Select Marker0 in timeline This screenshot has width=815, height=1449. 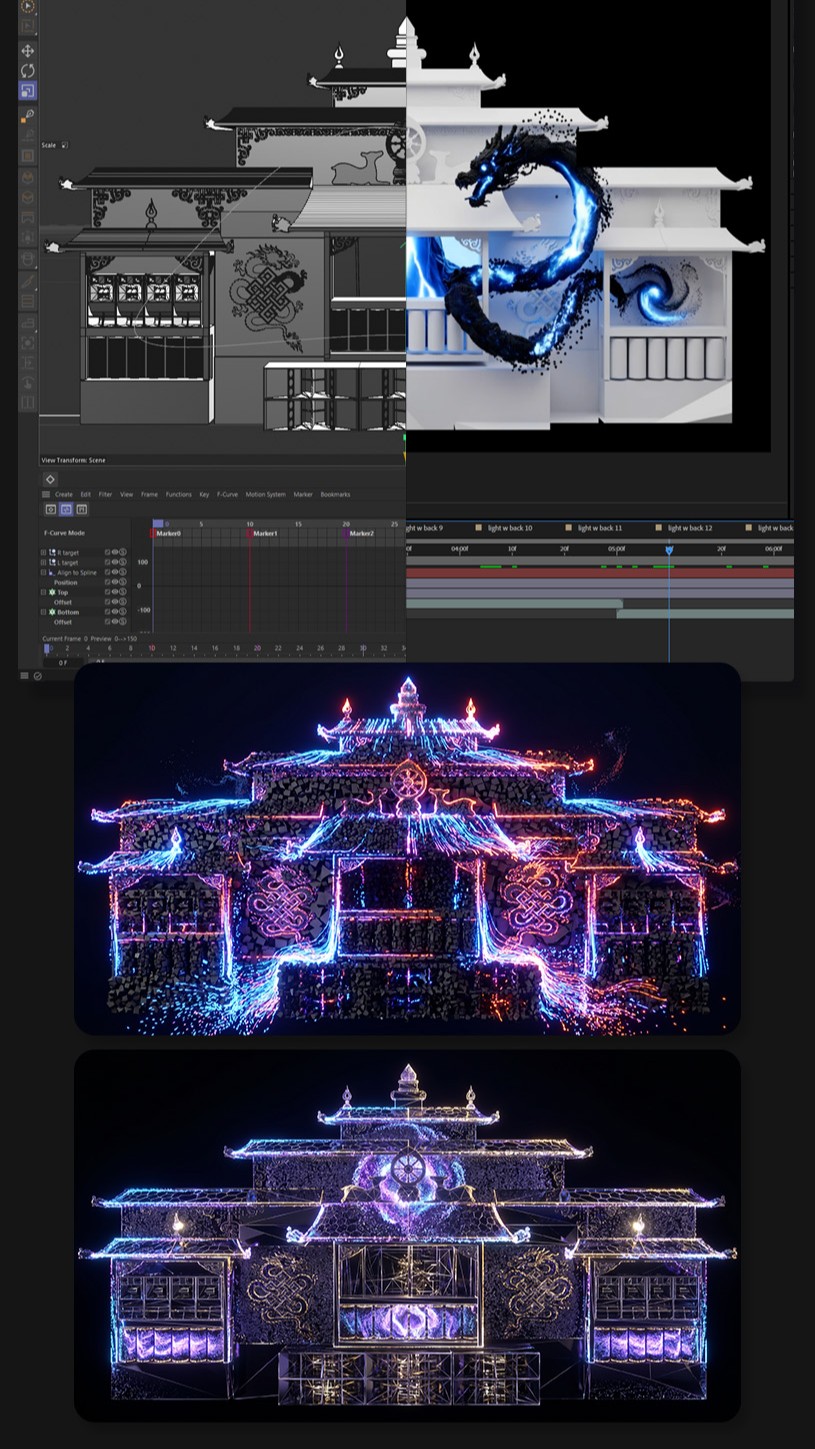[x=167, y=534]
